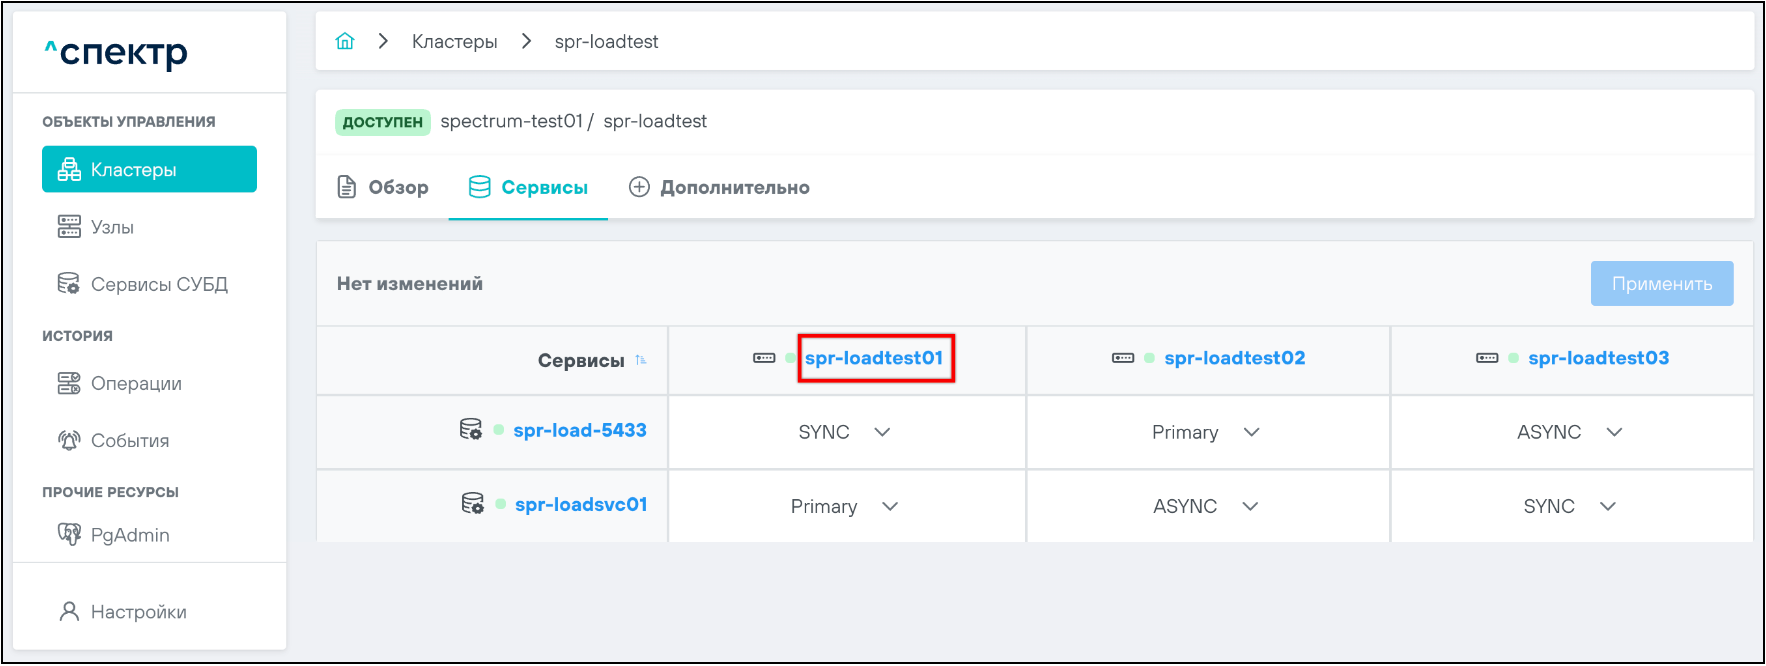Expand Primary dropdown for spr-load-5433 on loadtest02

click(x=1251, y=432)
